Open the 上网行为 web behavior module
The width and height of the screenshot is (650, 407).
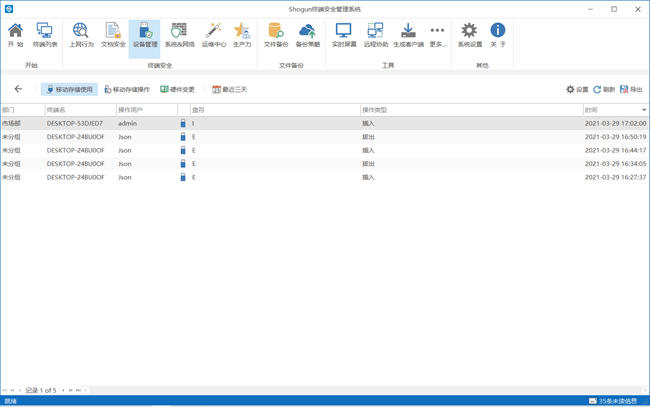[x=81, y=35]
